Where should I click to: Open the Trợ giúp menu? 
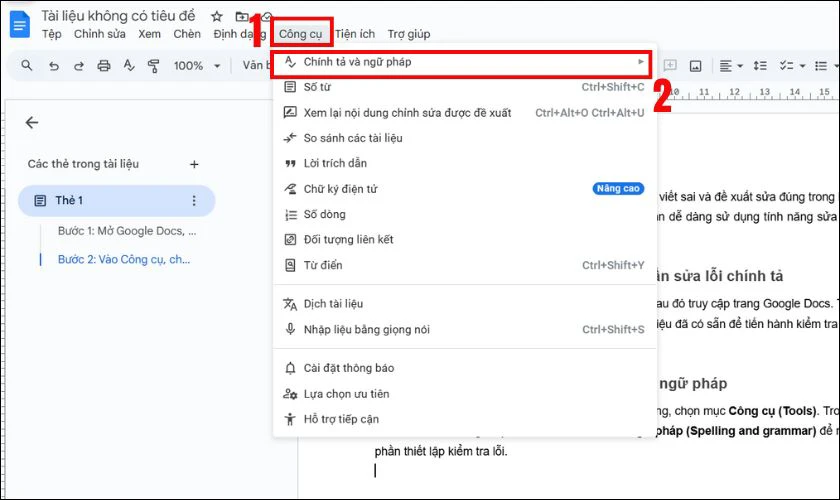tap(409, 34)
